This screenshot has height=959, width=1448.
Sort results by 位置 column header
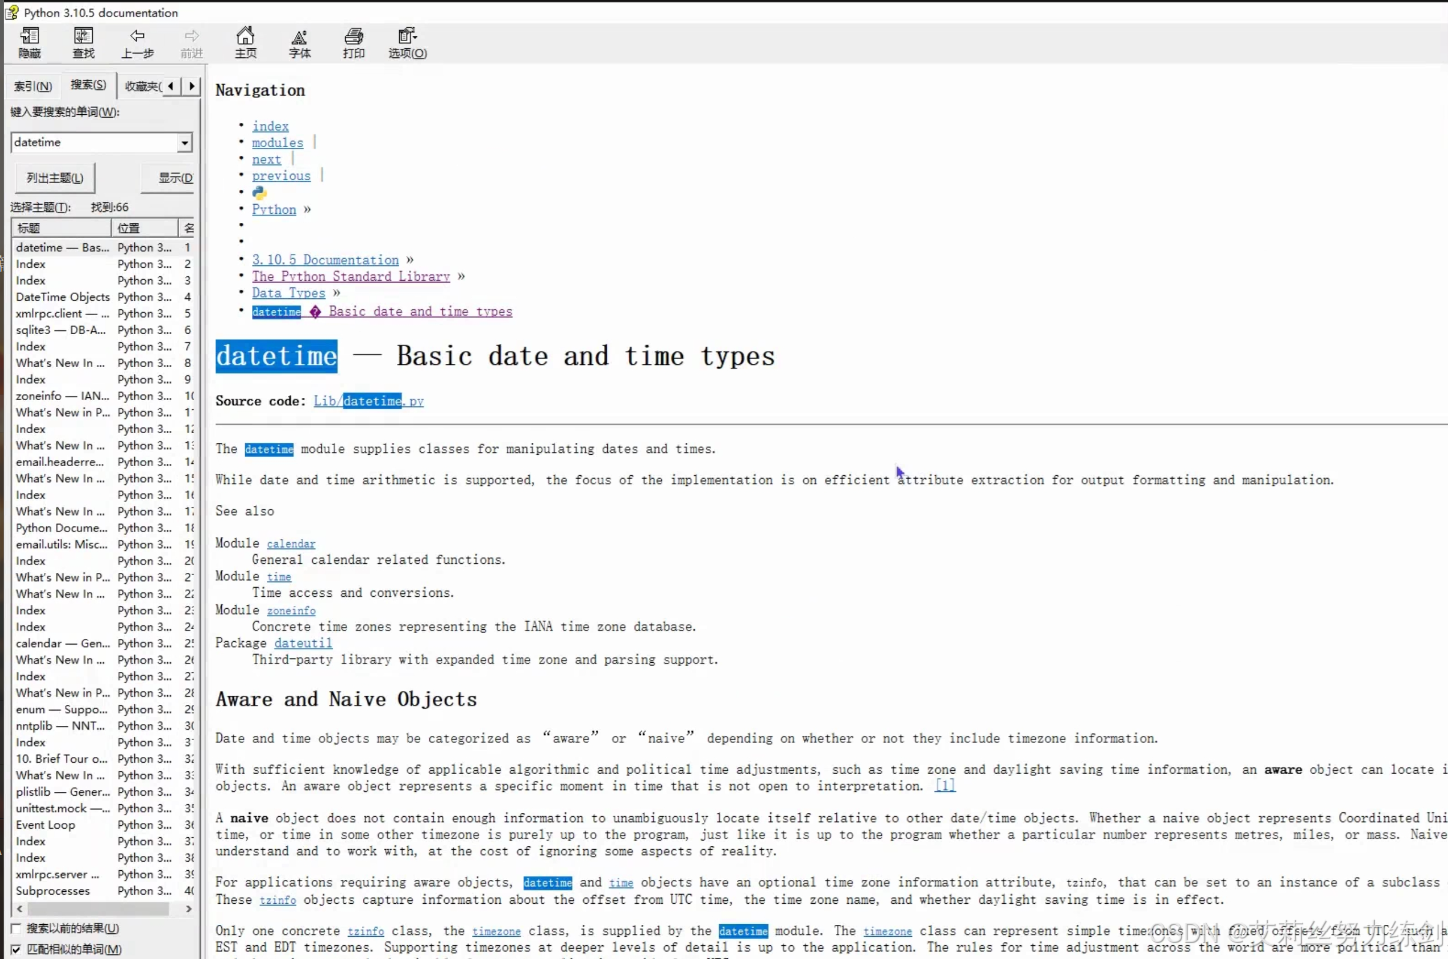(145, 228)
